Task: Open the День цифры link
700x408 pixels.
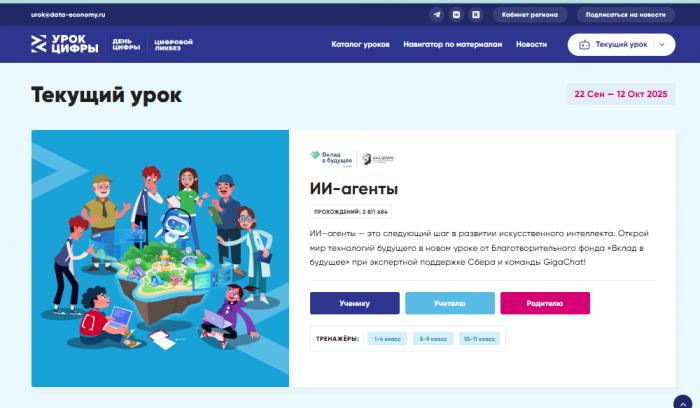Action: 126,44
